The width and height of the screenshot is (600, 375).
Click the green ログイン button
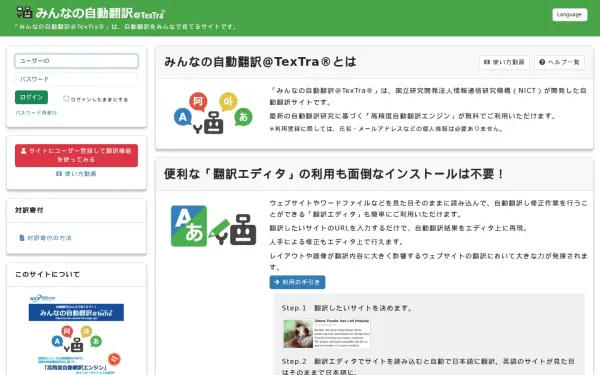coord(31,97)
